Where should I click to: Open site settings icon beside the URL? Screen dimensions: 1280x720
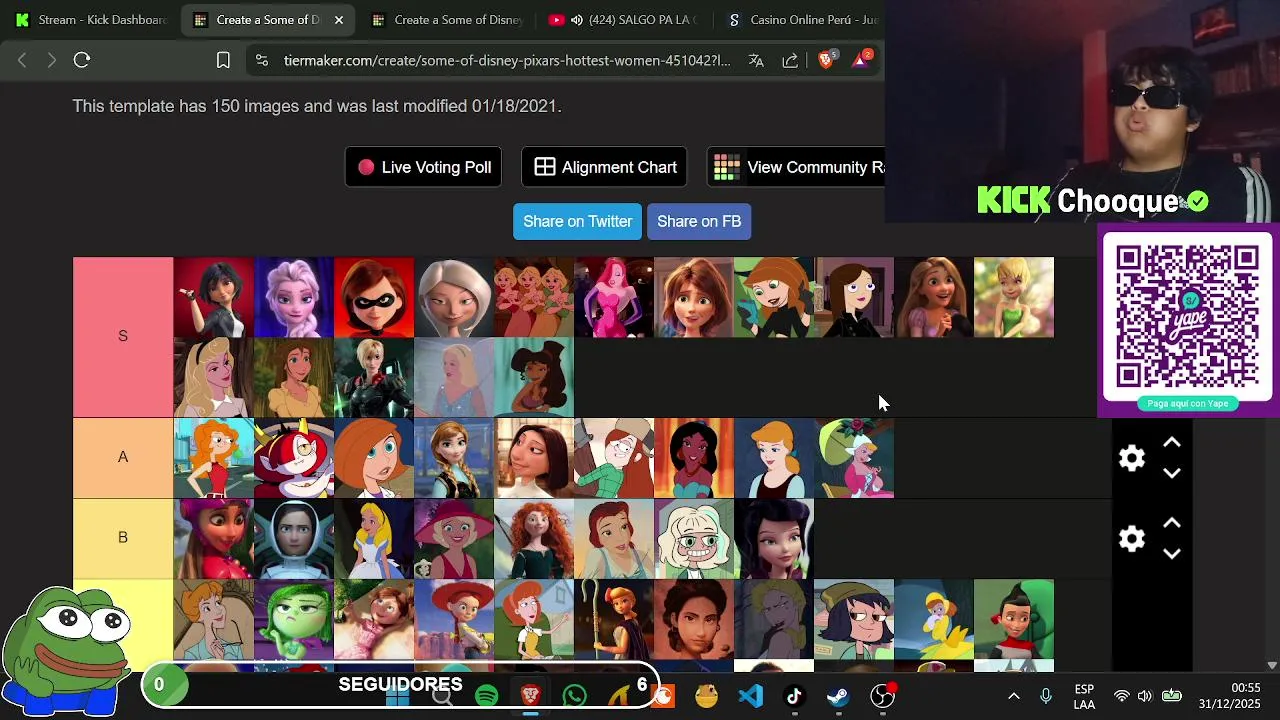261,60
